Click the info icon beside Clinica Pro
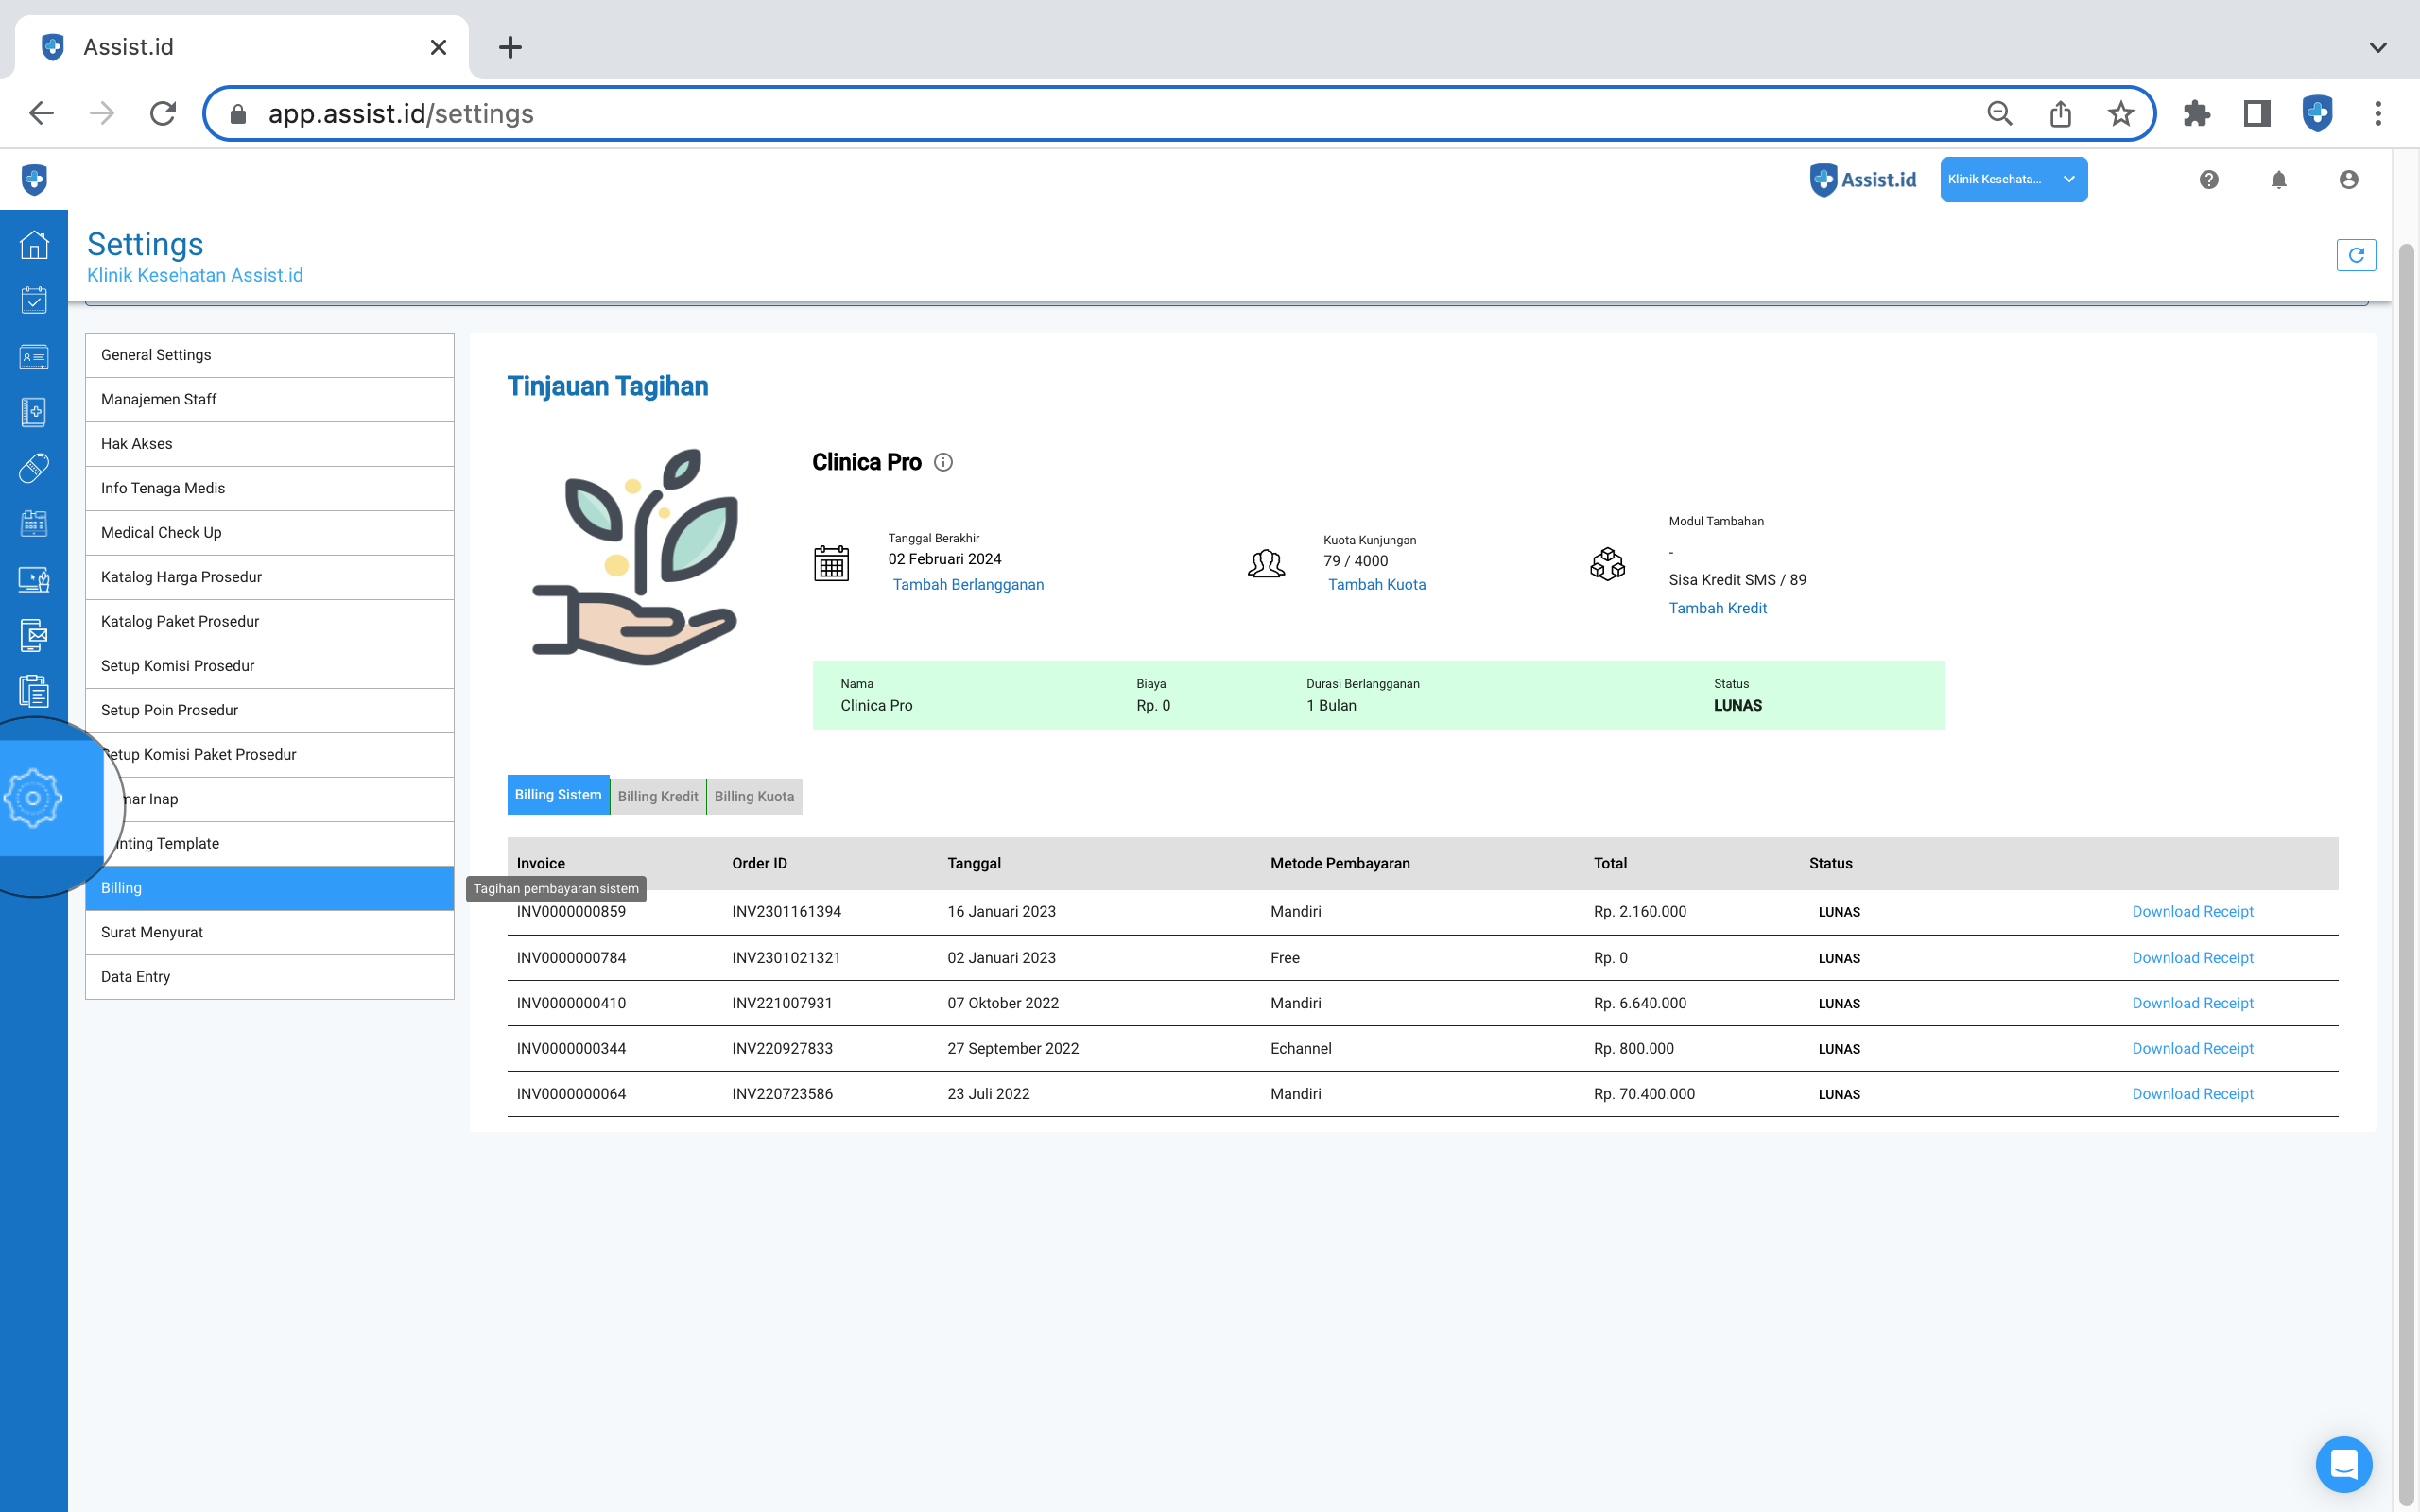The height and width of the screenshot is (1512, 2420). (943, 462)
